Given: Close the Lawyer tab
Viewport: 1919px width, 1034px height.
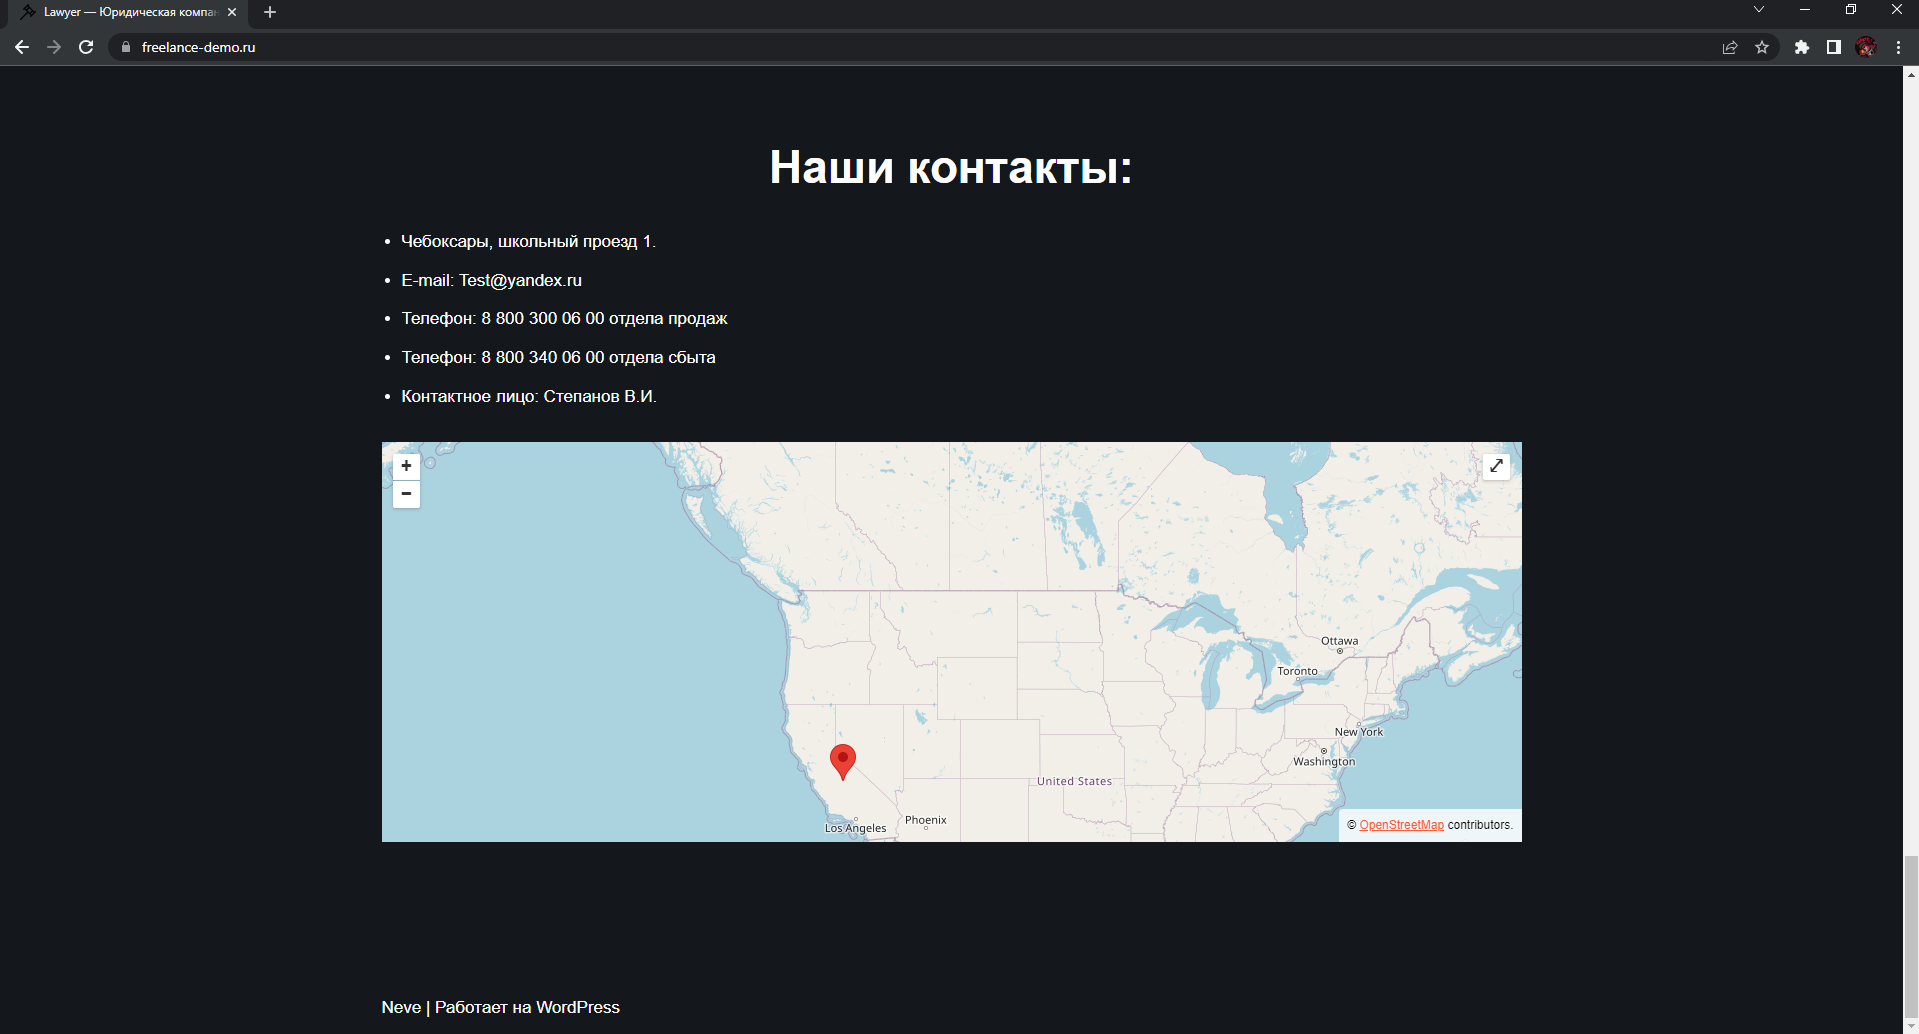Looking at the screenshot, I should click(232, 12).
